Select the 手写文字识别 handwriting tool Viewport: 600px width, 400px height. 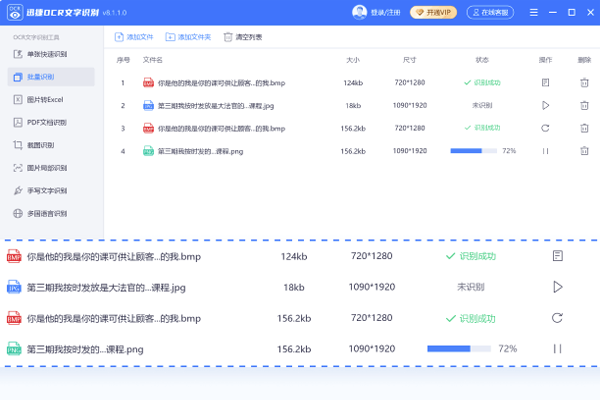(46, 191)
